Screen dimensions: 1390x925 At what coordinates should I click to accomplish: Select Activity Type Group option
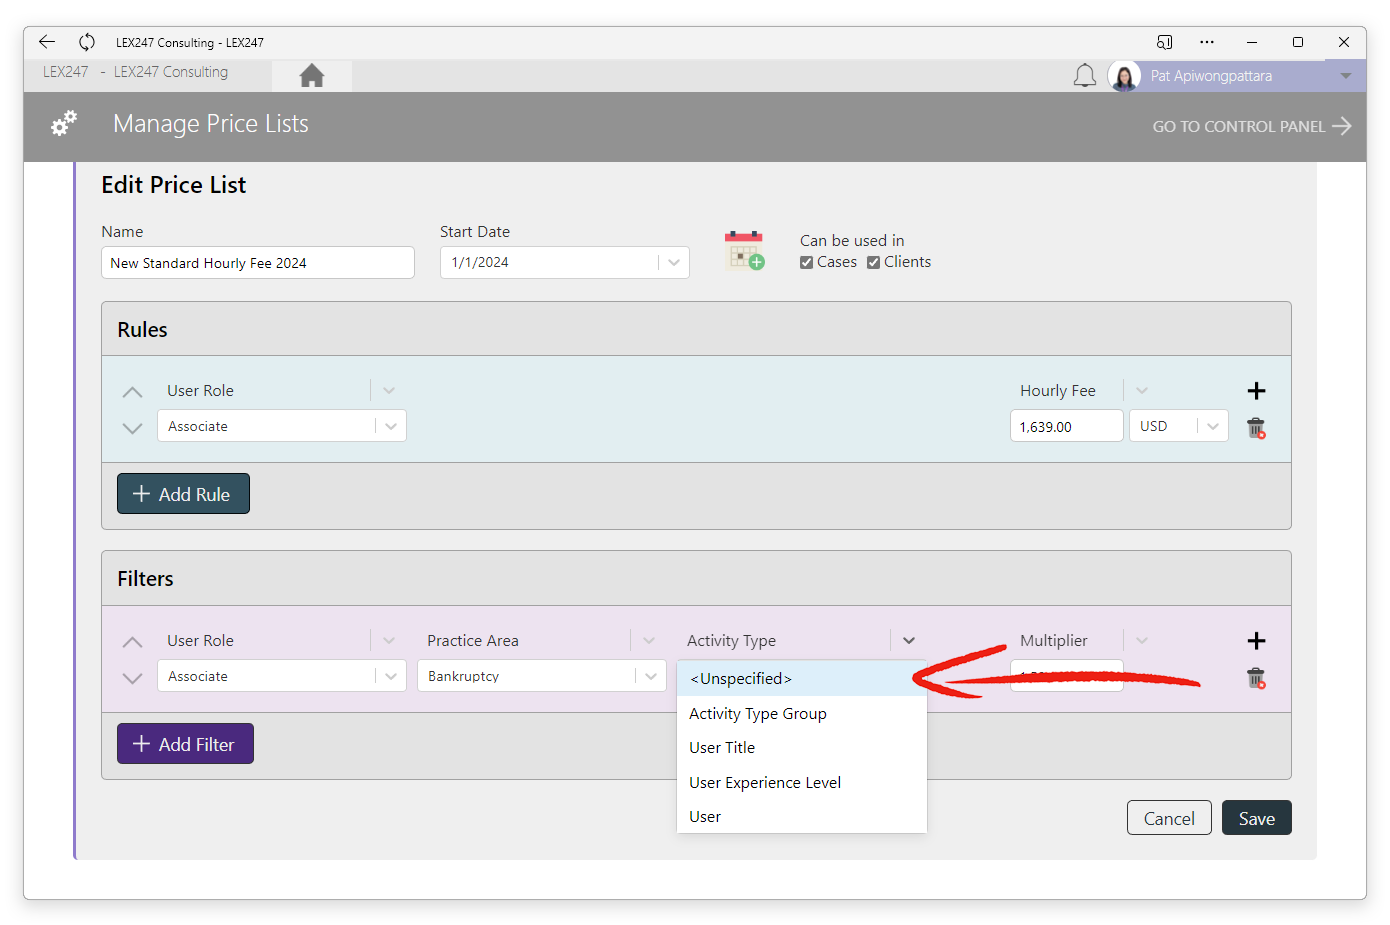802,714
